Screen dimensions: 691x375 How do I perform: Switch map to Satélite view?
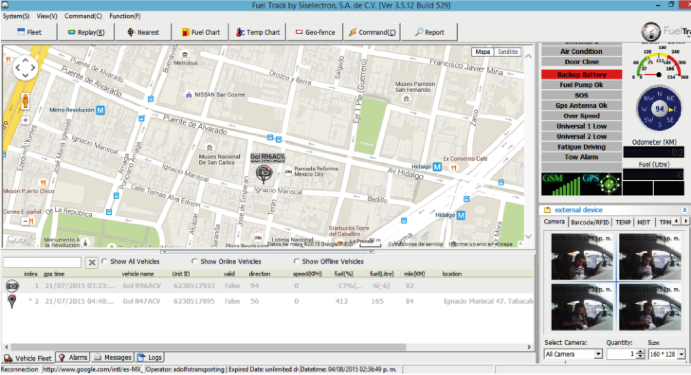(x=507, y=52)
